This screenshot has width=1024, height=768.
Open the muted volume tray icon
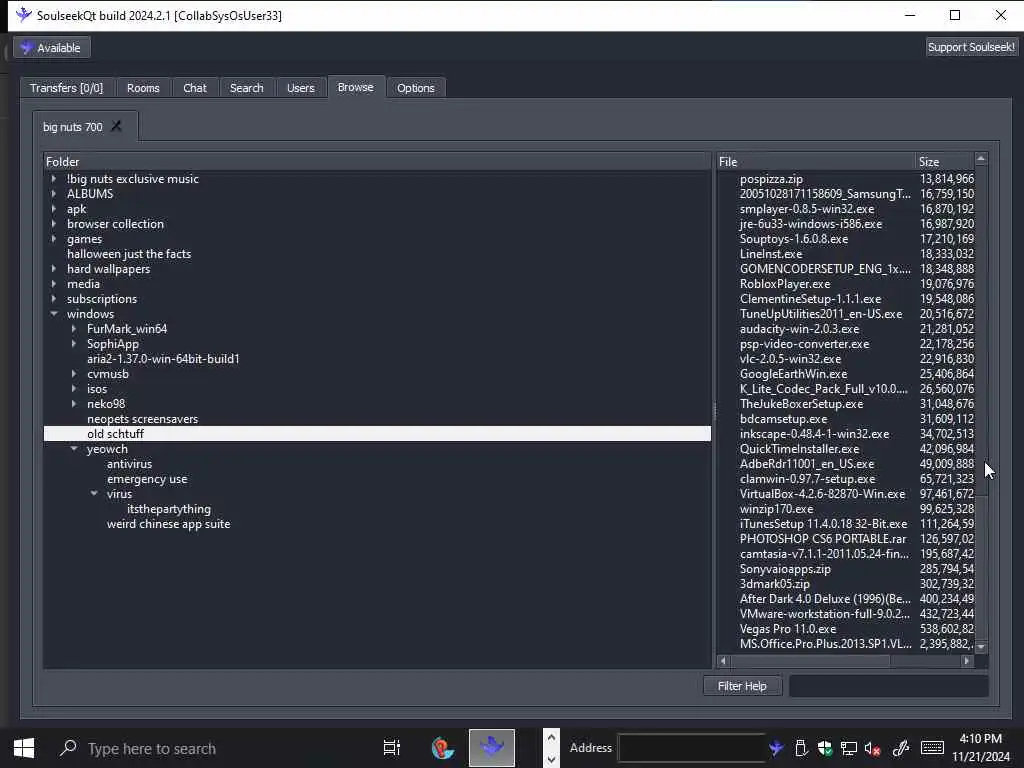(872, 748)
